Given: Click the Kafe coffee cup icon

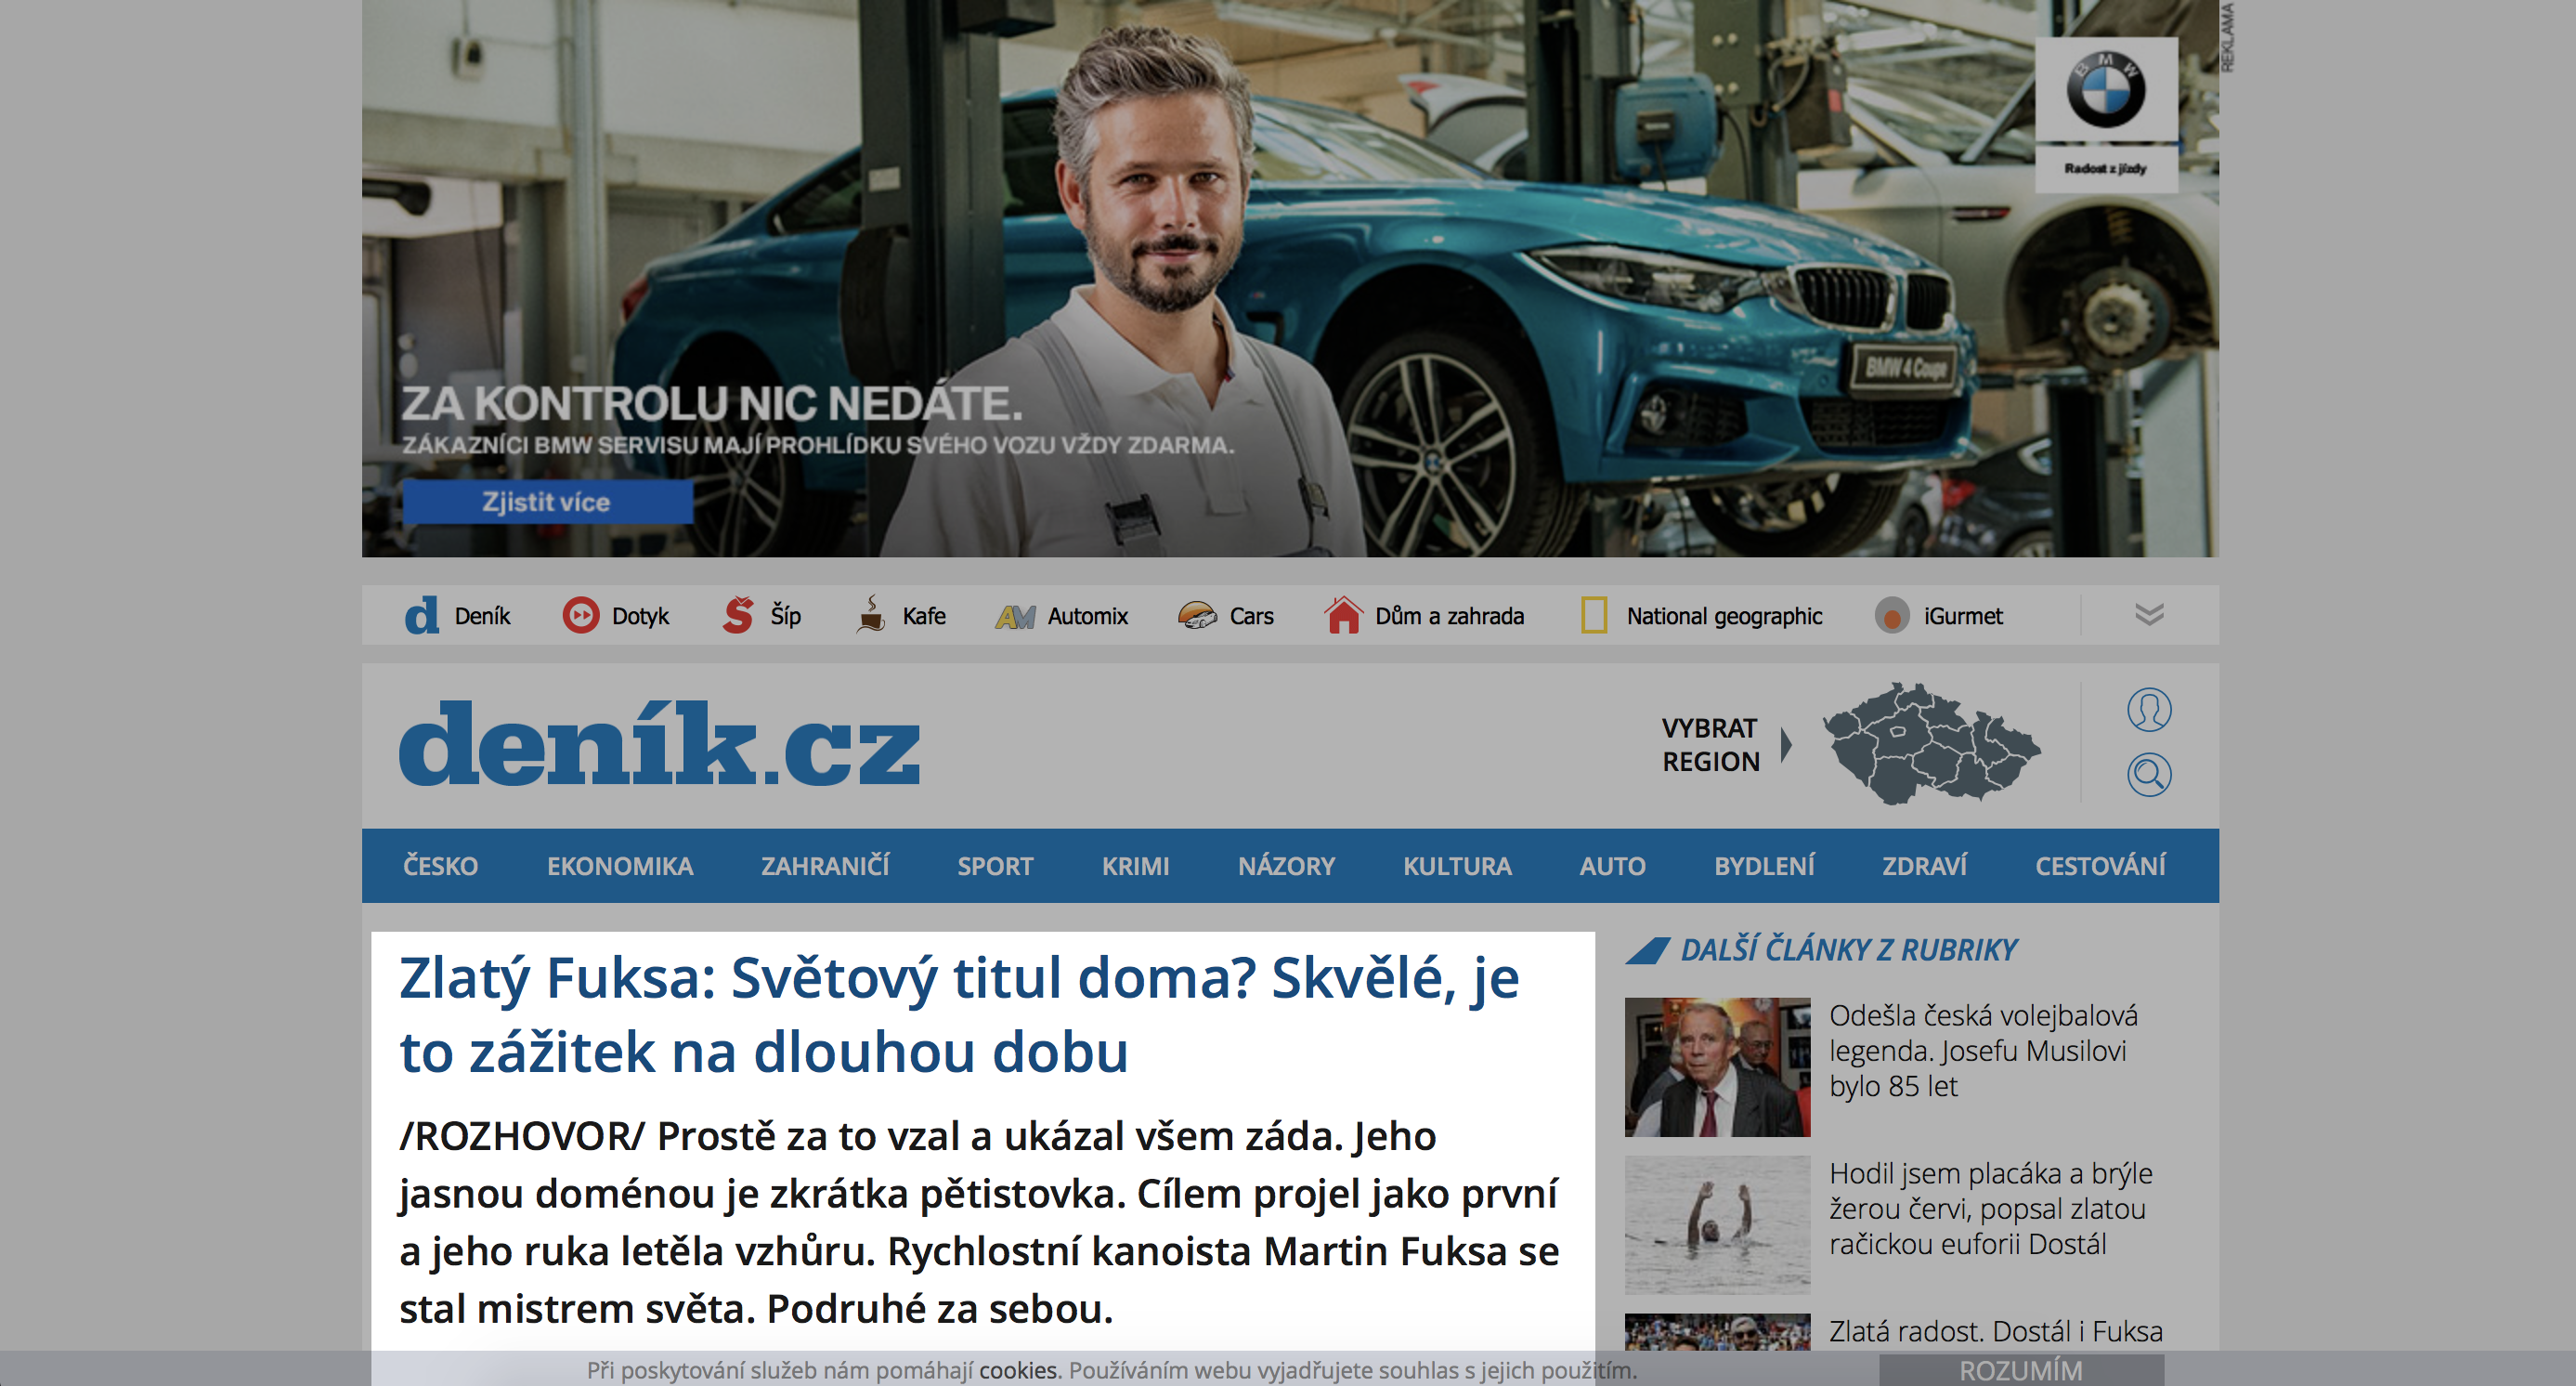Looking at the screenshot, I should (x=871, y=615).
